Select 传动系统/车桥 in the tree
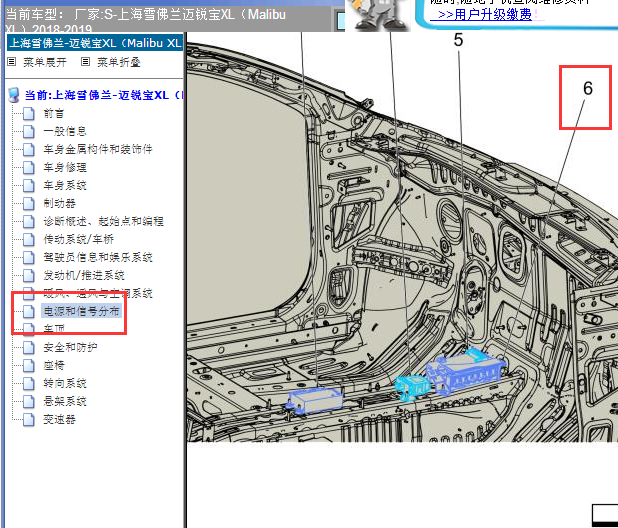618x528 pixels. (78, 239)
